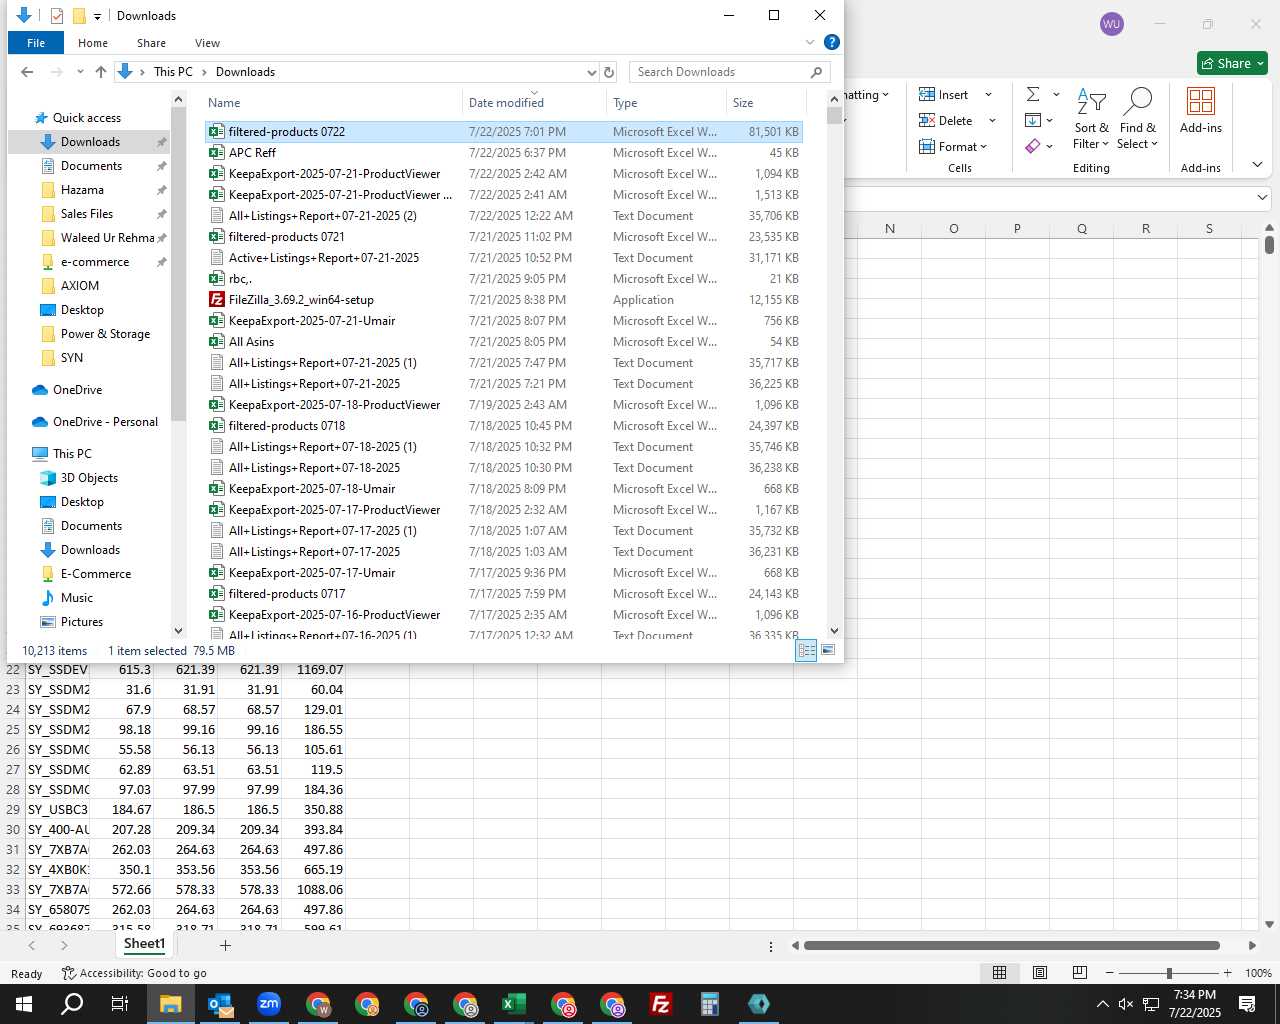Add a new sheet with plus icon
Screen dimensions: 1280x1024
click(x=225, y=945)
